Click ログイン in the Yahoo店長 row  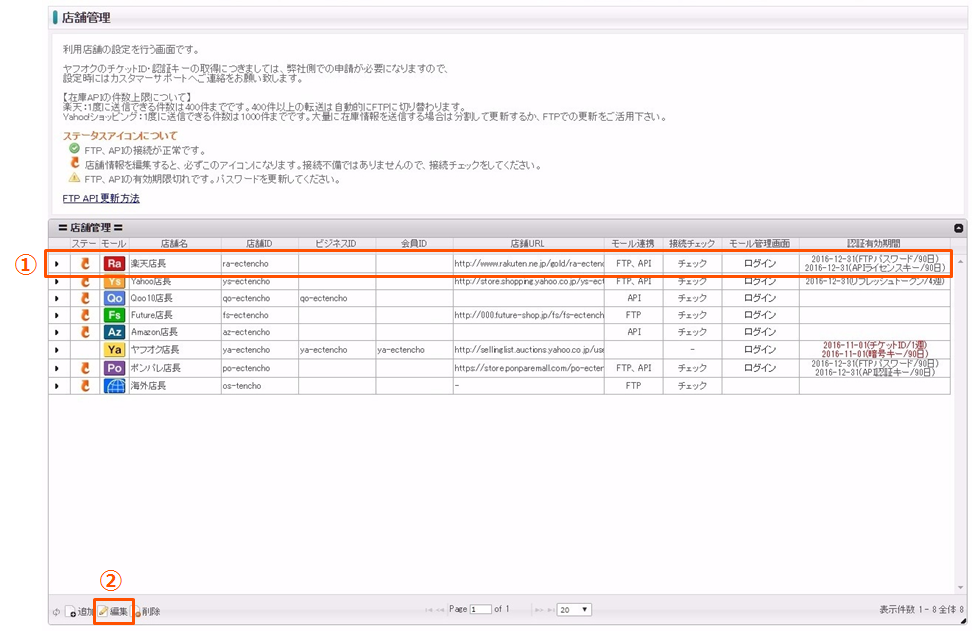tap(760, 281)
